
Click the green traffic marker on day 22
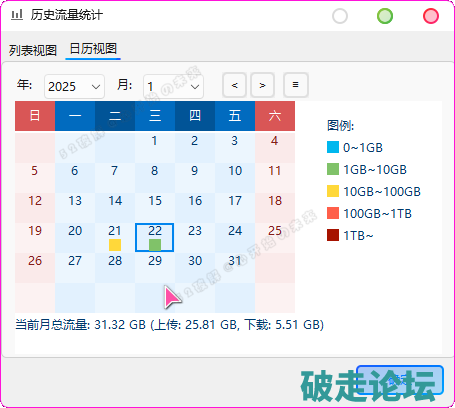point(155,245)
